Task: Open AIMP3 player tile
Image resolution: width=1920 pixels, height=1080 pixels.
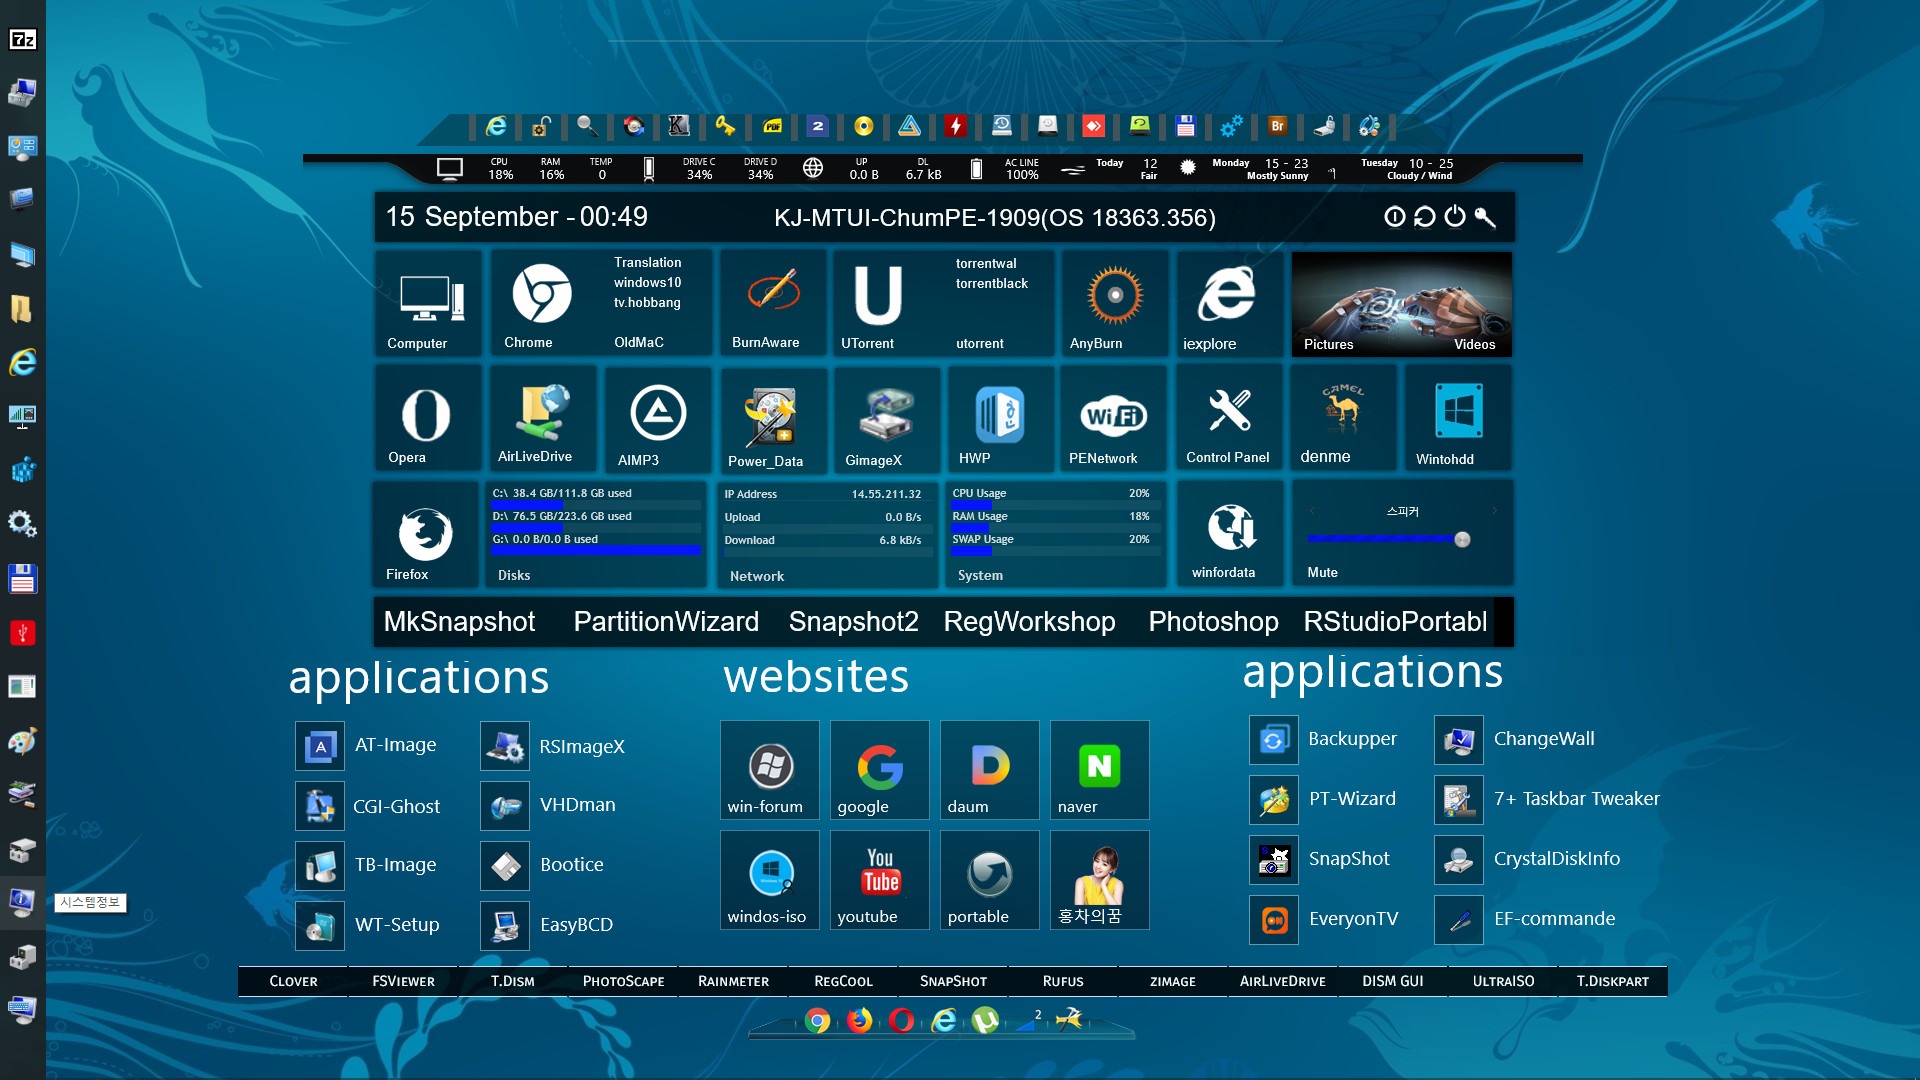Action: [657, 418]
